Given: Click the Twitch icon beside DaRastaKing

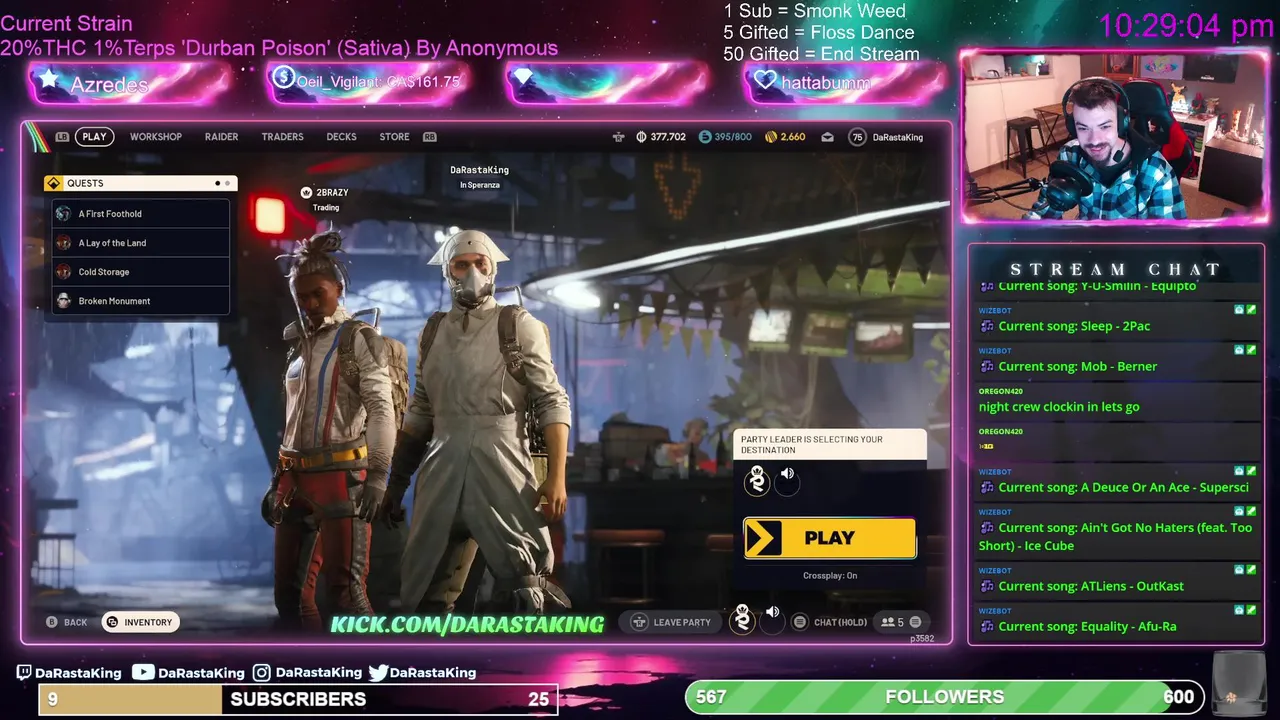Looking at the screenshot, I should coord(24,673).
